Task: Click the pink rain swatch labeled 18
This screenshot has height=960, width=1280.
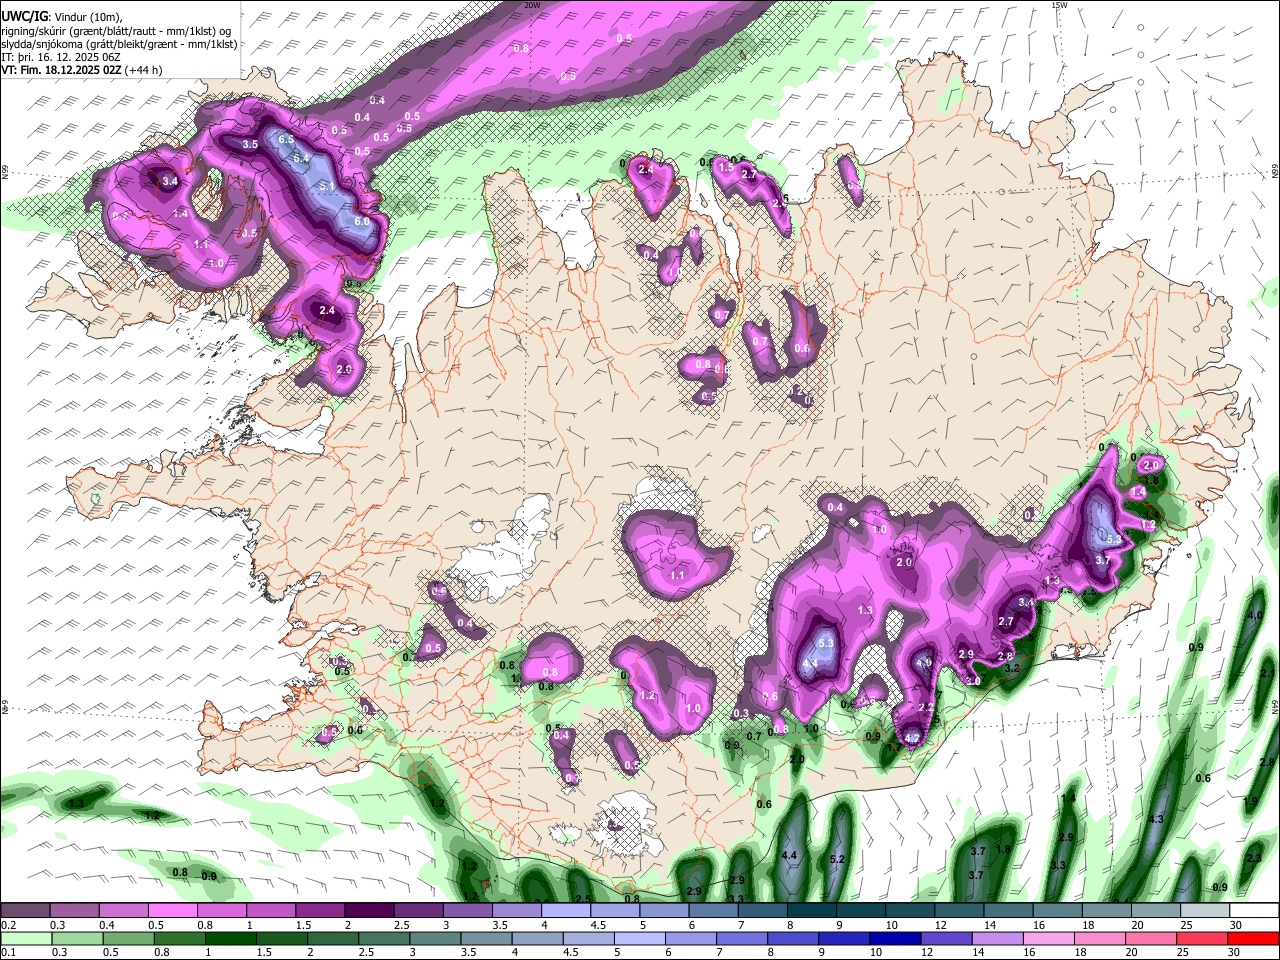Action: coord(1099,938)
